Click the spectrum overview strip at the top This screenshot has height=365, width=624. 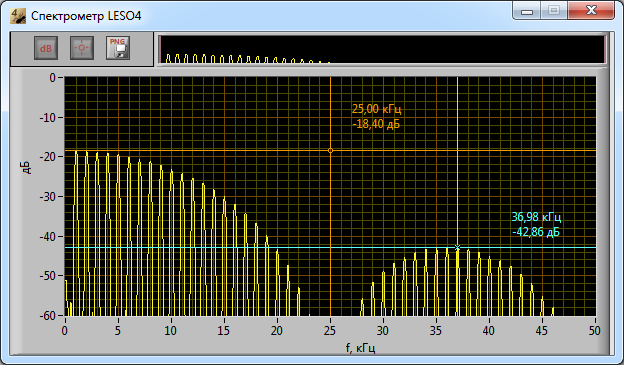pos(382,49)
